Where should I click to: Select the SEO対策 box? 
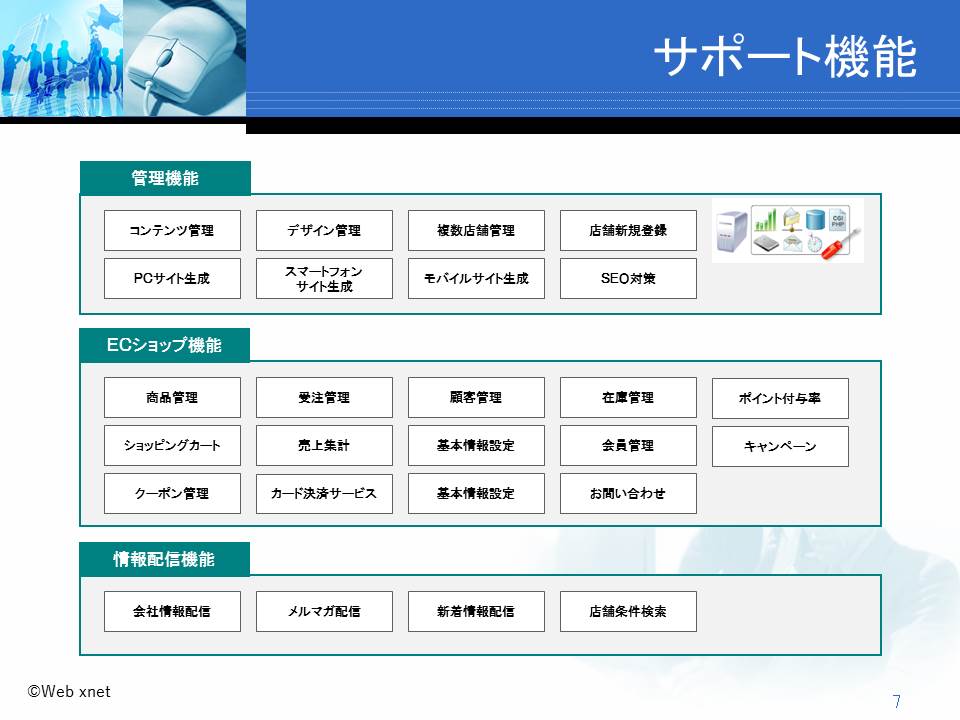tap(628, 278)
